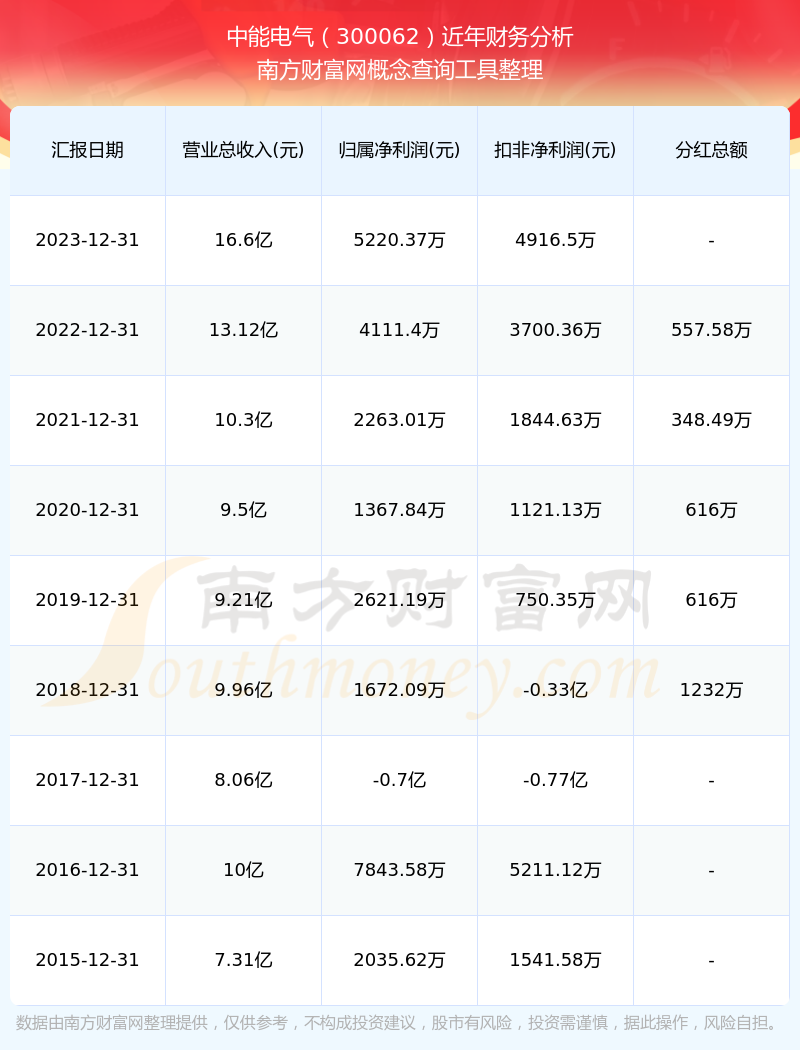Viewport: 800px width, 1050px height.
Task: Click the 分红总额 column header
Action: click(x=711, y=150)
